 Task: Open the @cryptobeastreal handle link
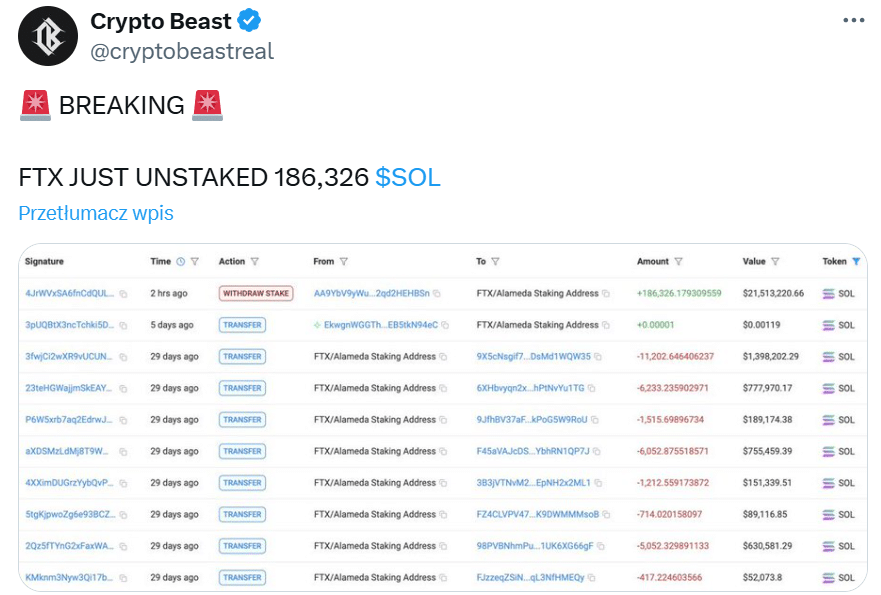coord(182,52)
